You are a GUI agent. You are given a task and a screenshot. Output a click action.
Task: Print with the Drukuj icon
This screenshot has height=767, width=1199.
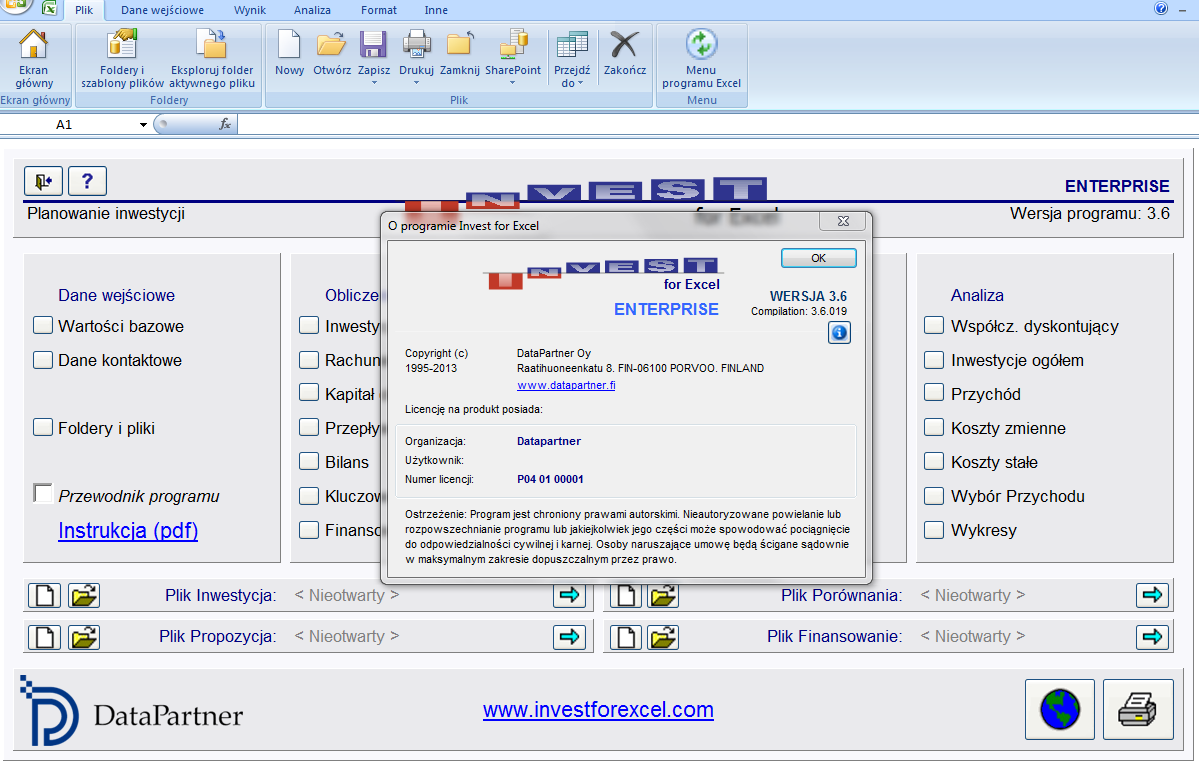(417, 44)
